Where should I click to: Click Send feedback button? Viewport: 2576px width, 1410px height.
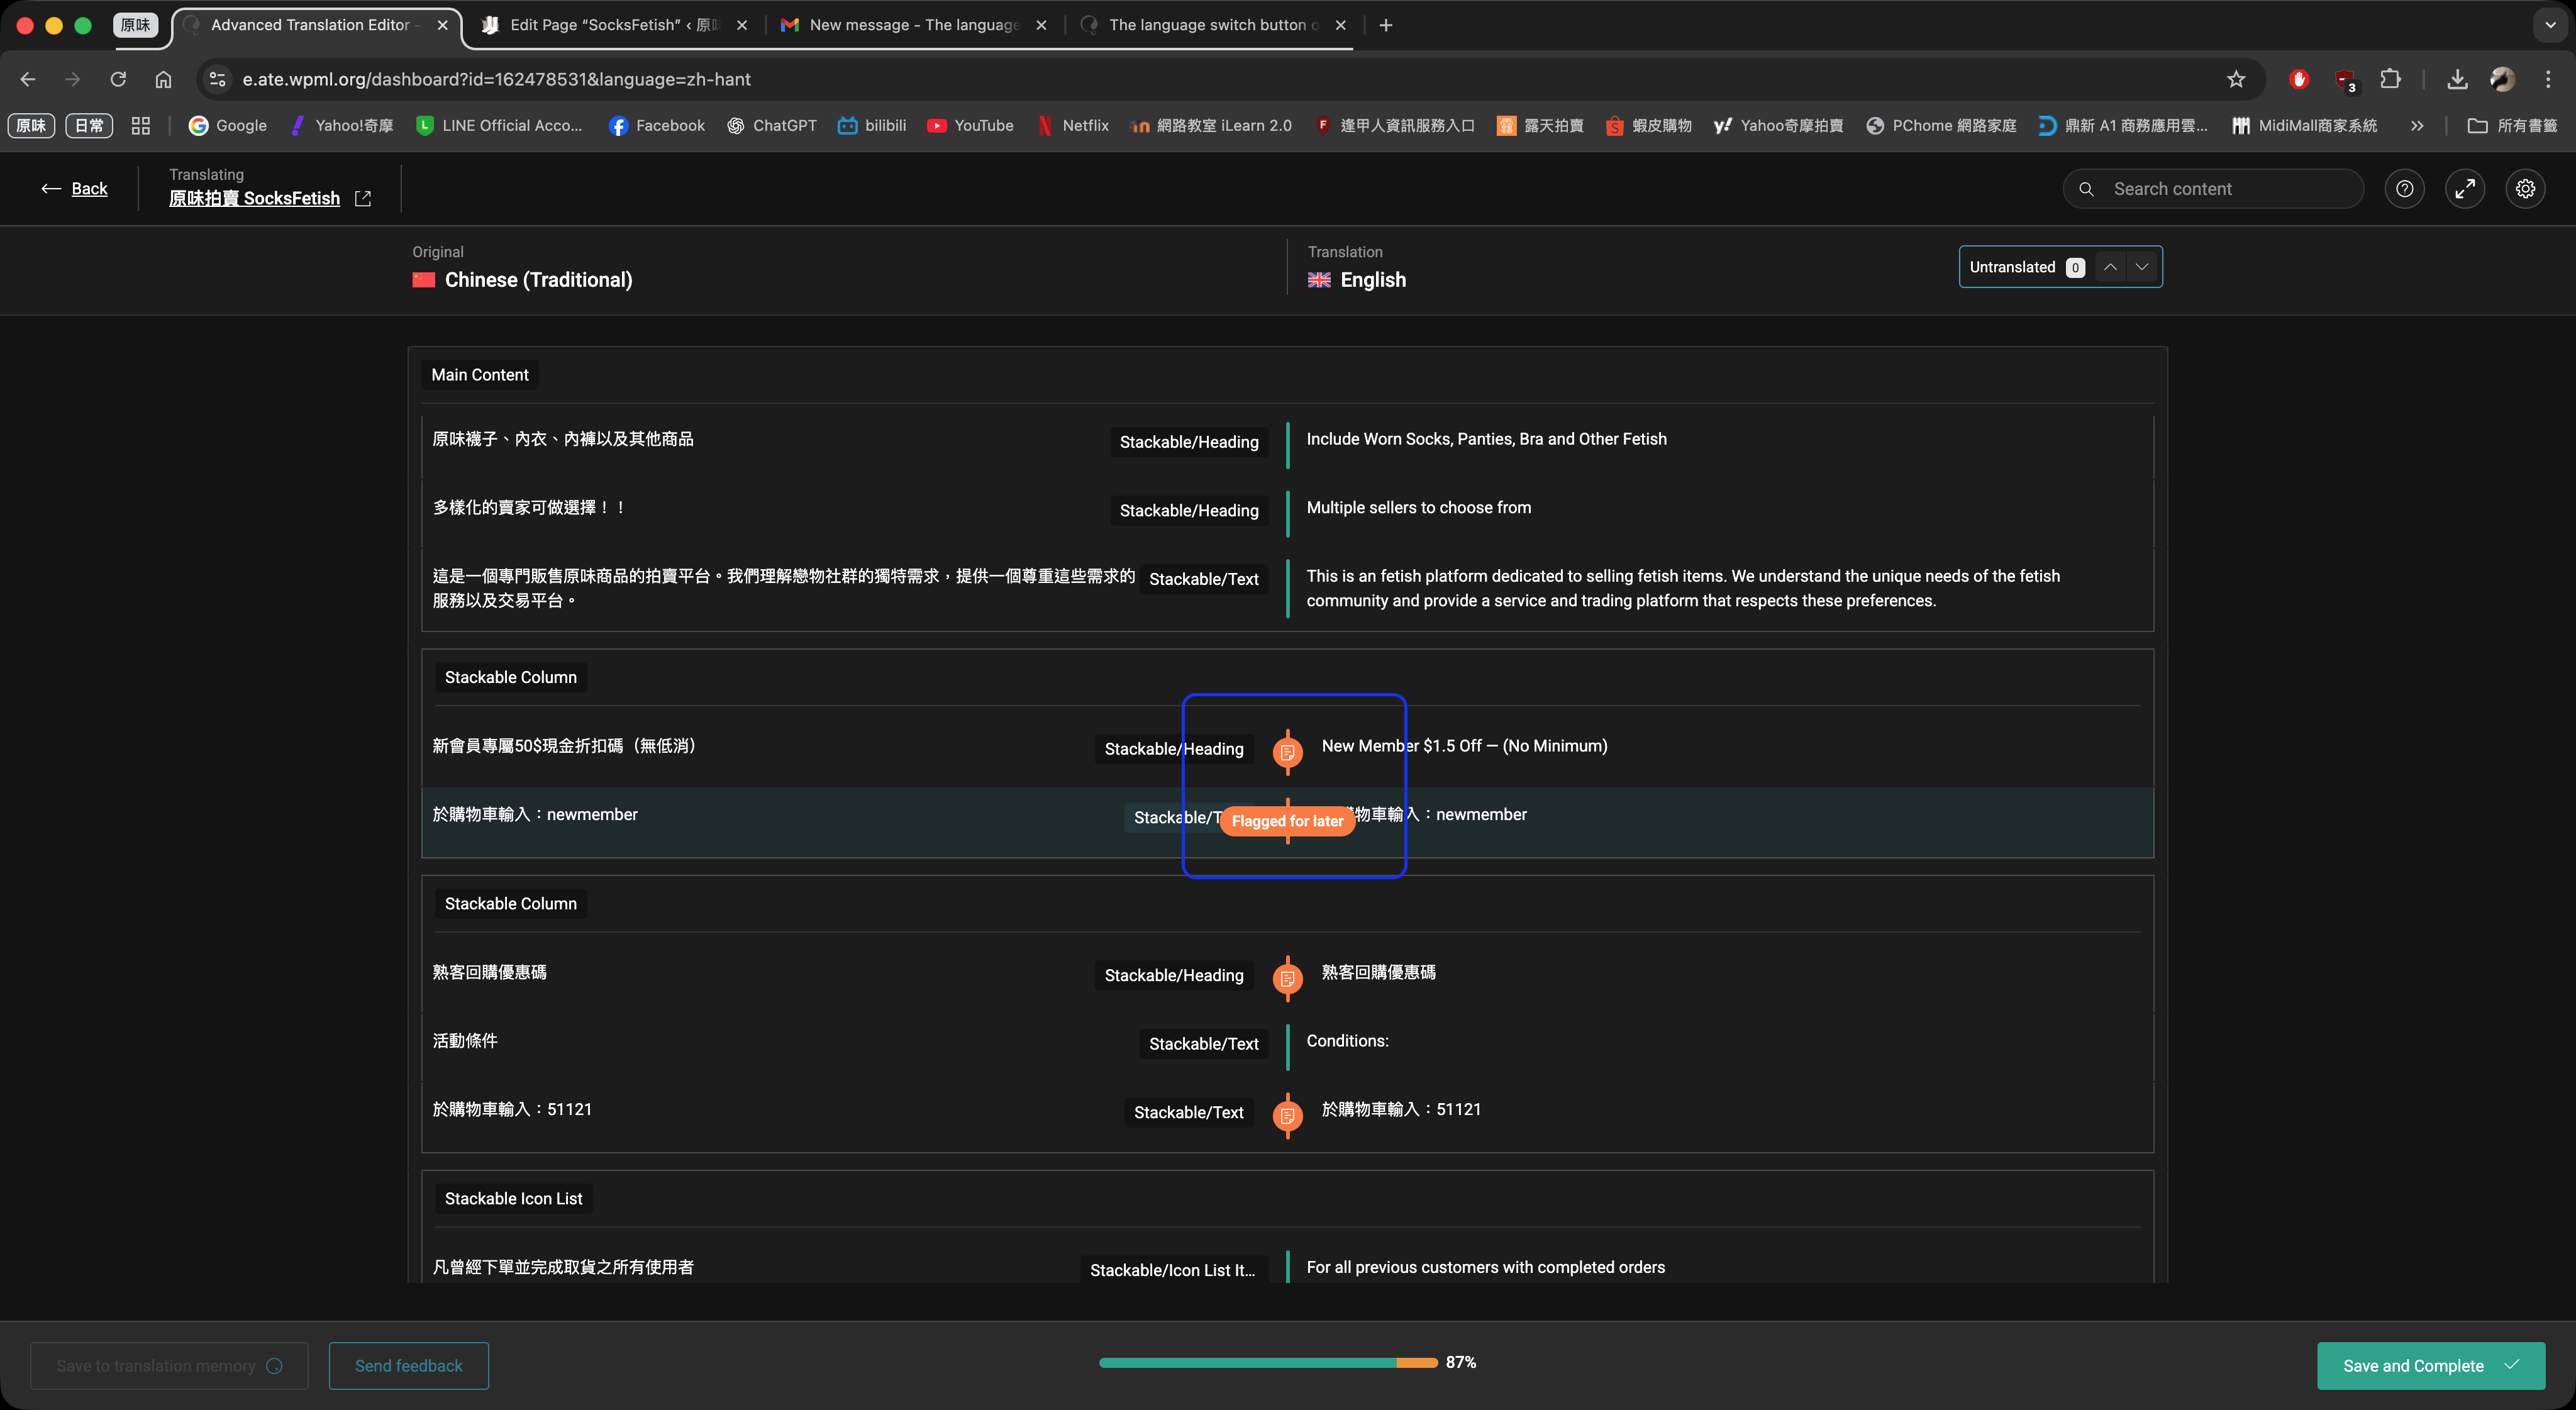click(408, 1365)
